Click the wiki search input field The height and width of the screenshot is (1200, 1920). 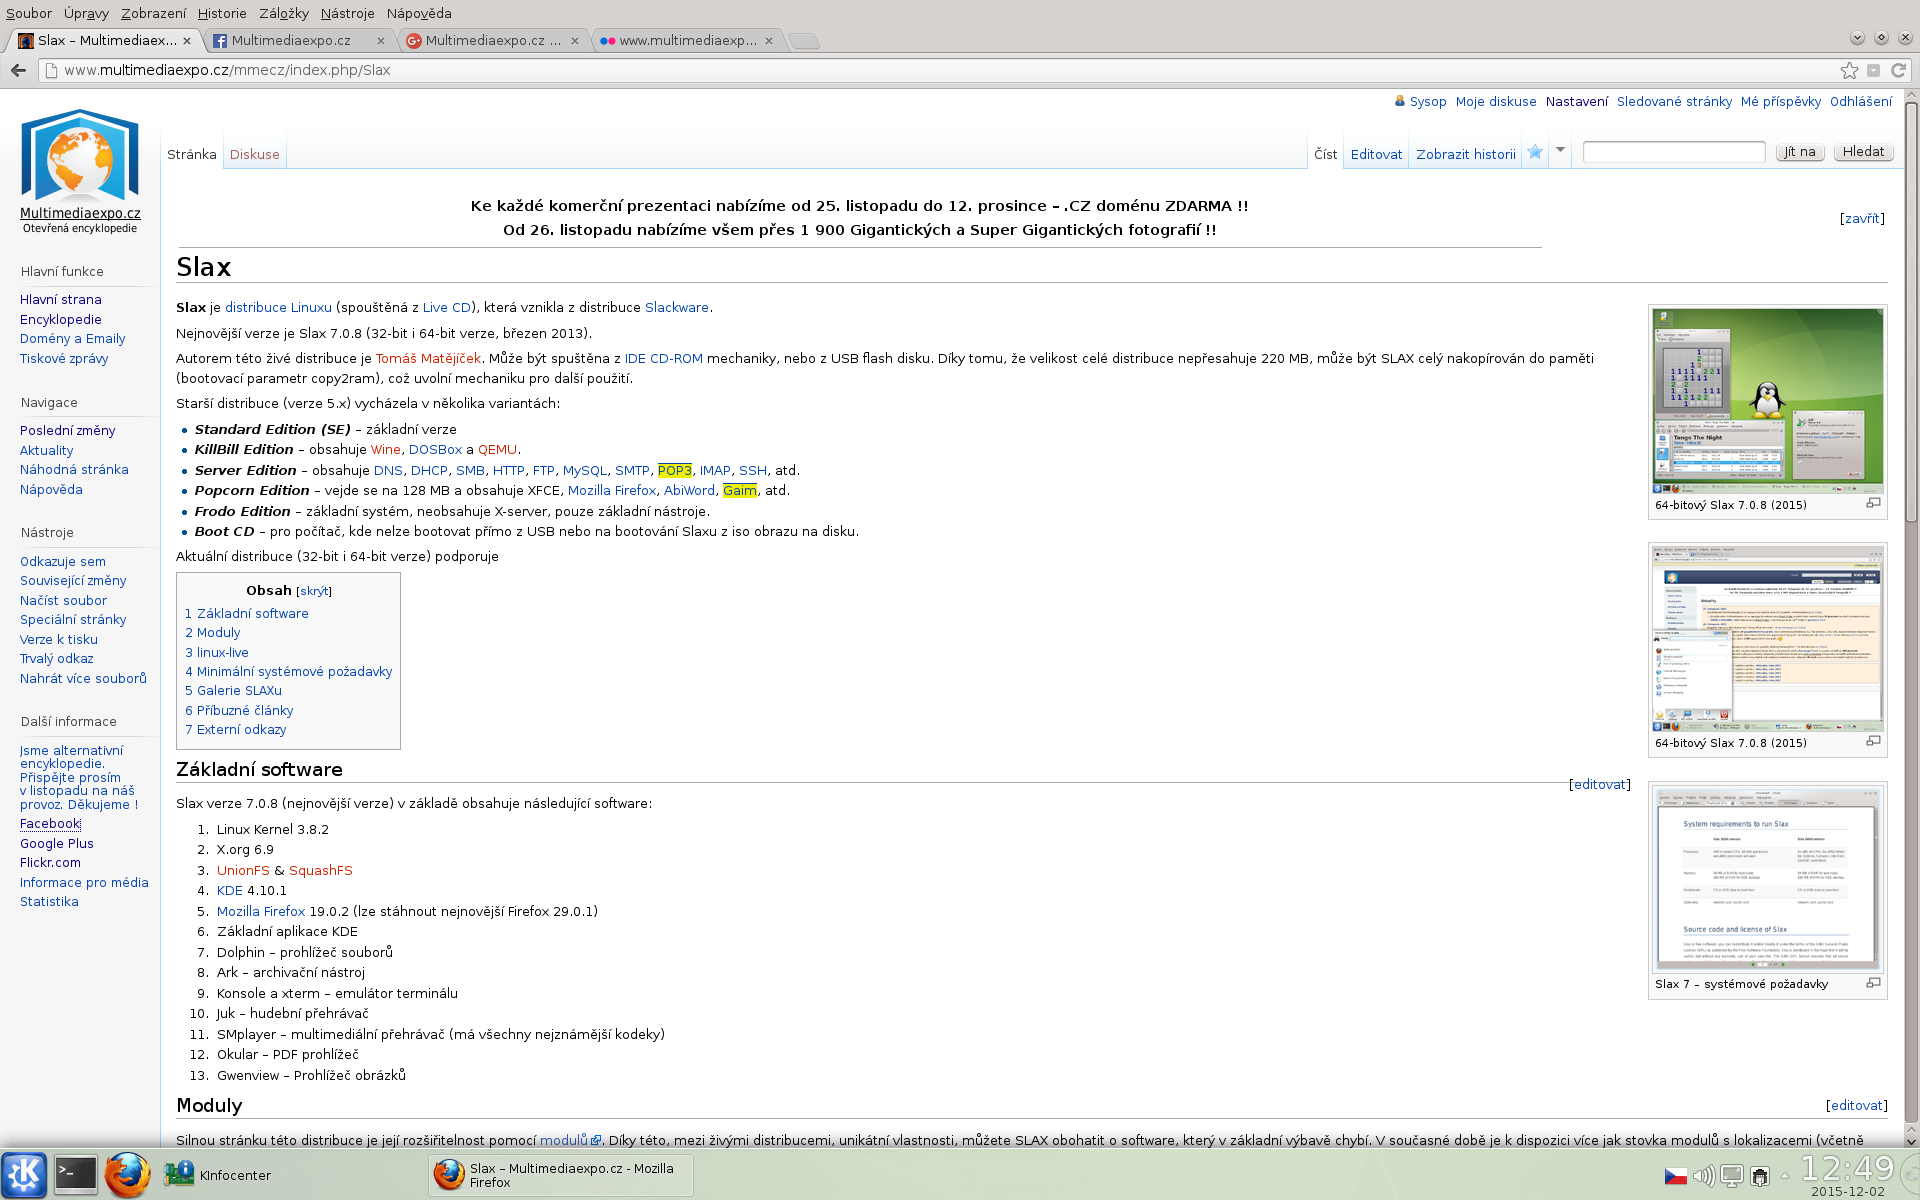coord(1673,152)
